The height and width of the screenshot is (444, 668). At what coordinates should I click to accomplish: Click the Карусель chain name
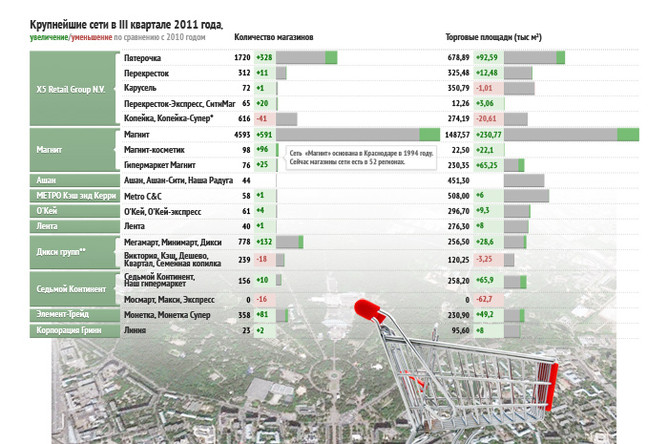coord(141,88)
